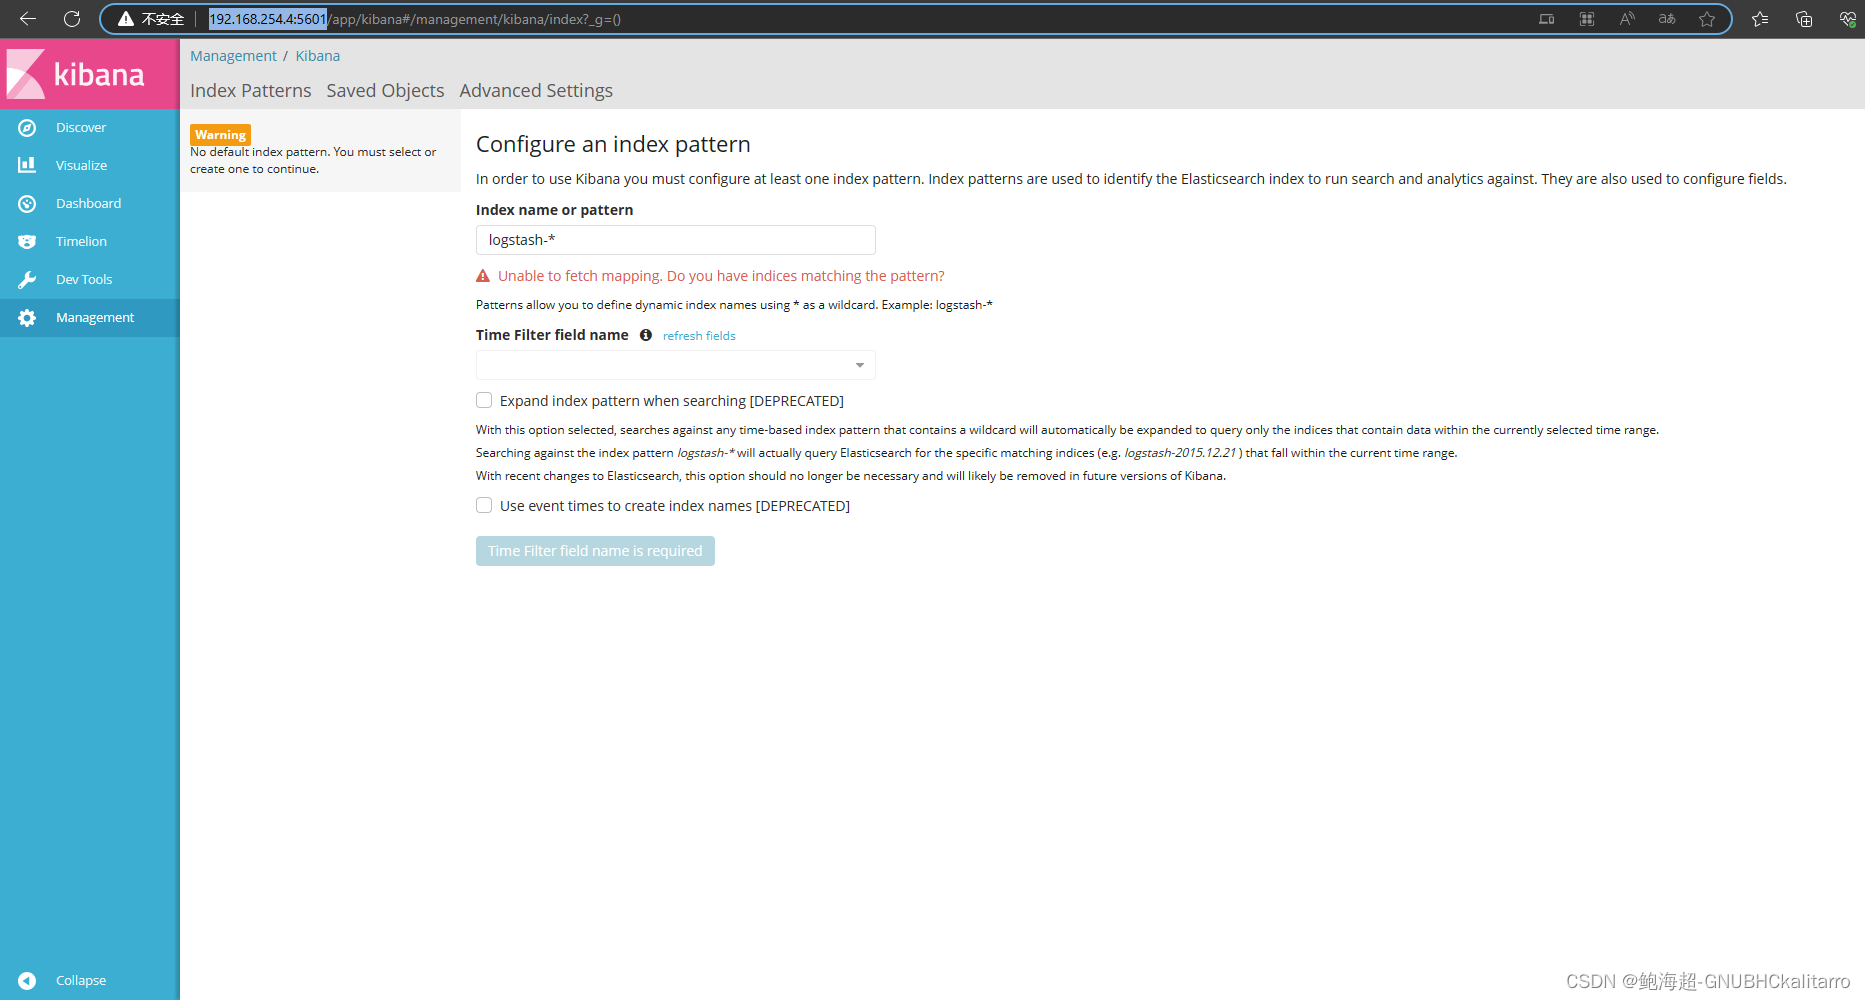
Task: Click the browser address bar URL
Action: (415, 19)
